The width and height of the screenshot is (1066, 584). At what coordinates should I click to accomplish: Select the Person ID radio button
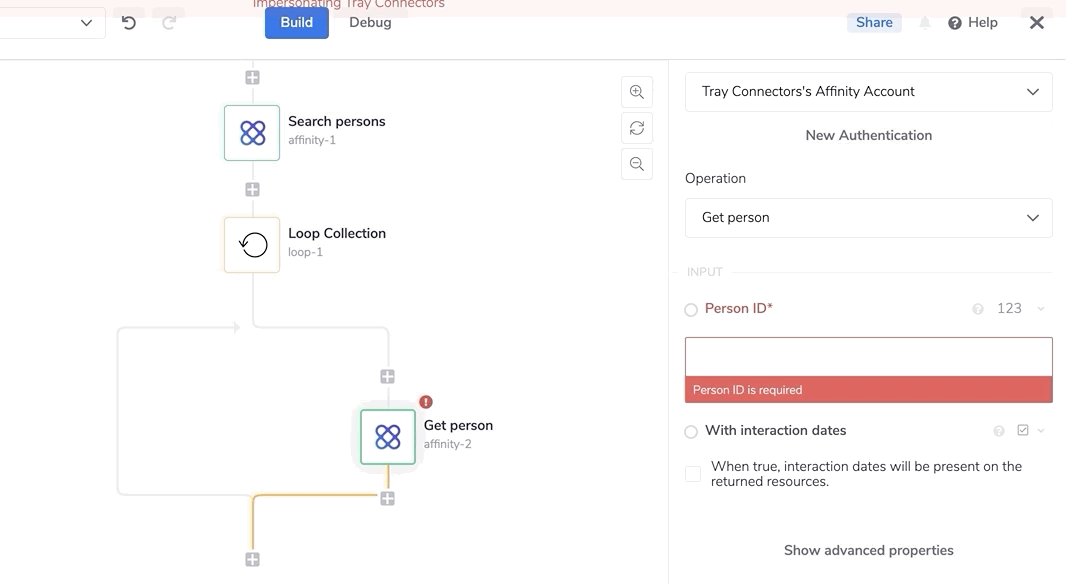click(x=691, y=310)
